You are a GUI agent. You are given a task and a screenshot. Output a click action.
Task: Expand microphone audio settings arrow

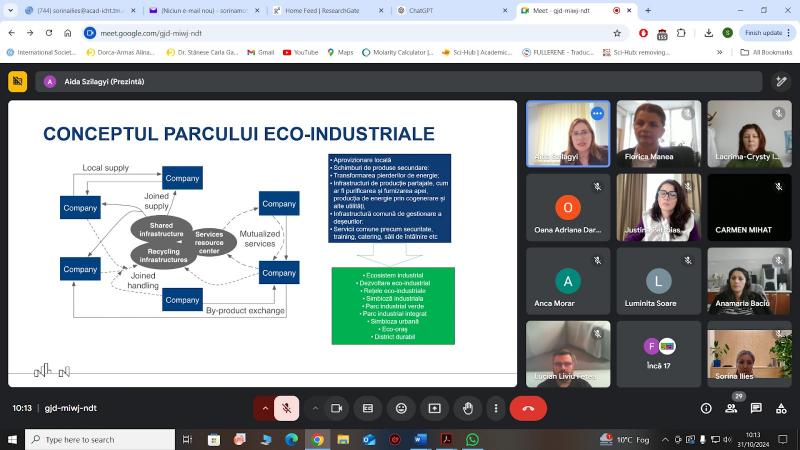(264, 408)
